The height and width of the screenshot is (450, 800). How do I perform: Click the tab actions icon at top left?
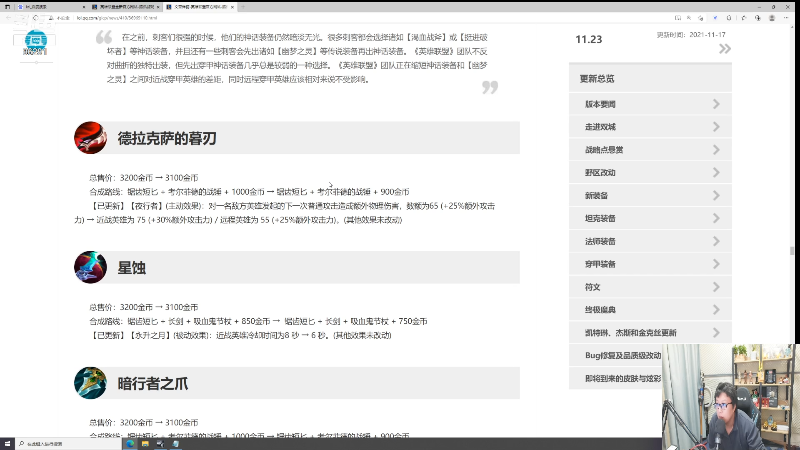[x=7, y=7]
